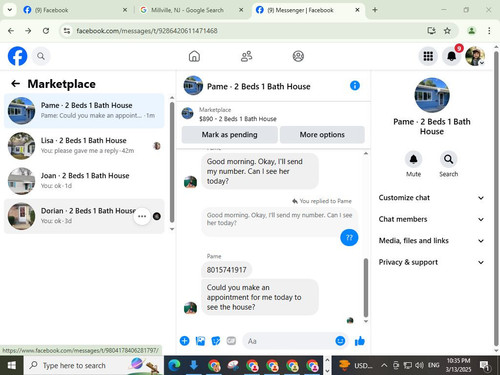The height and width of the screenshot is (375, 500).
Task: Open the tab search dropdown arrow
Action: pyautogui.click(x=10, y=10)
